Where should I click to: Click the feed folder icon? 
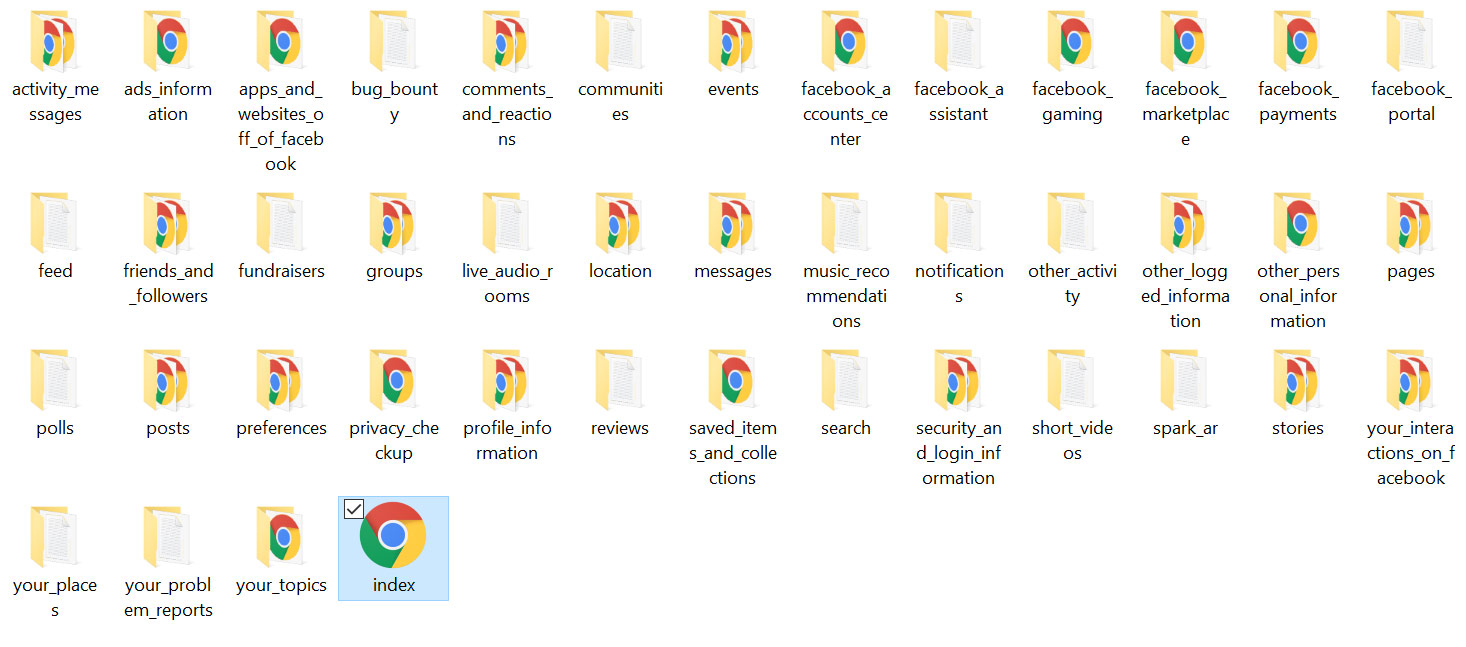click(55, 223)
